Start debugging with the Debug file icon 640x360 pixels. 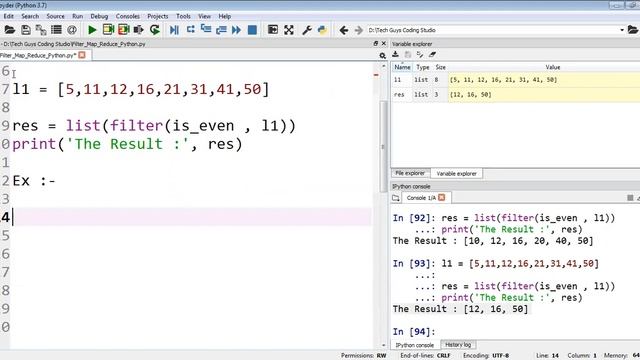coord(174,30)
